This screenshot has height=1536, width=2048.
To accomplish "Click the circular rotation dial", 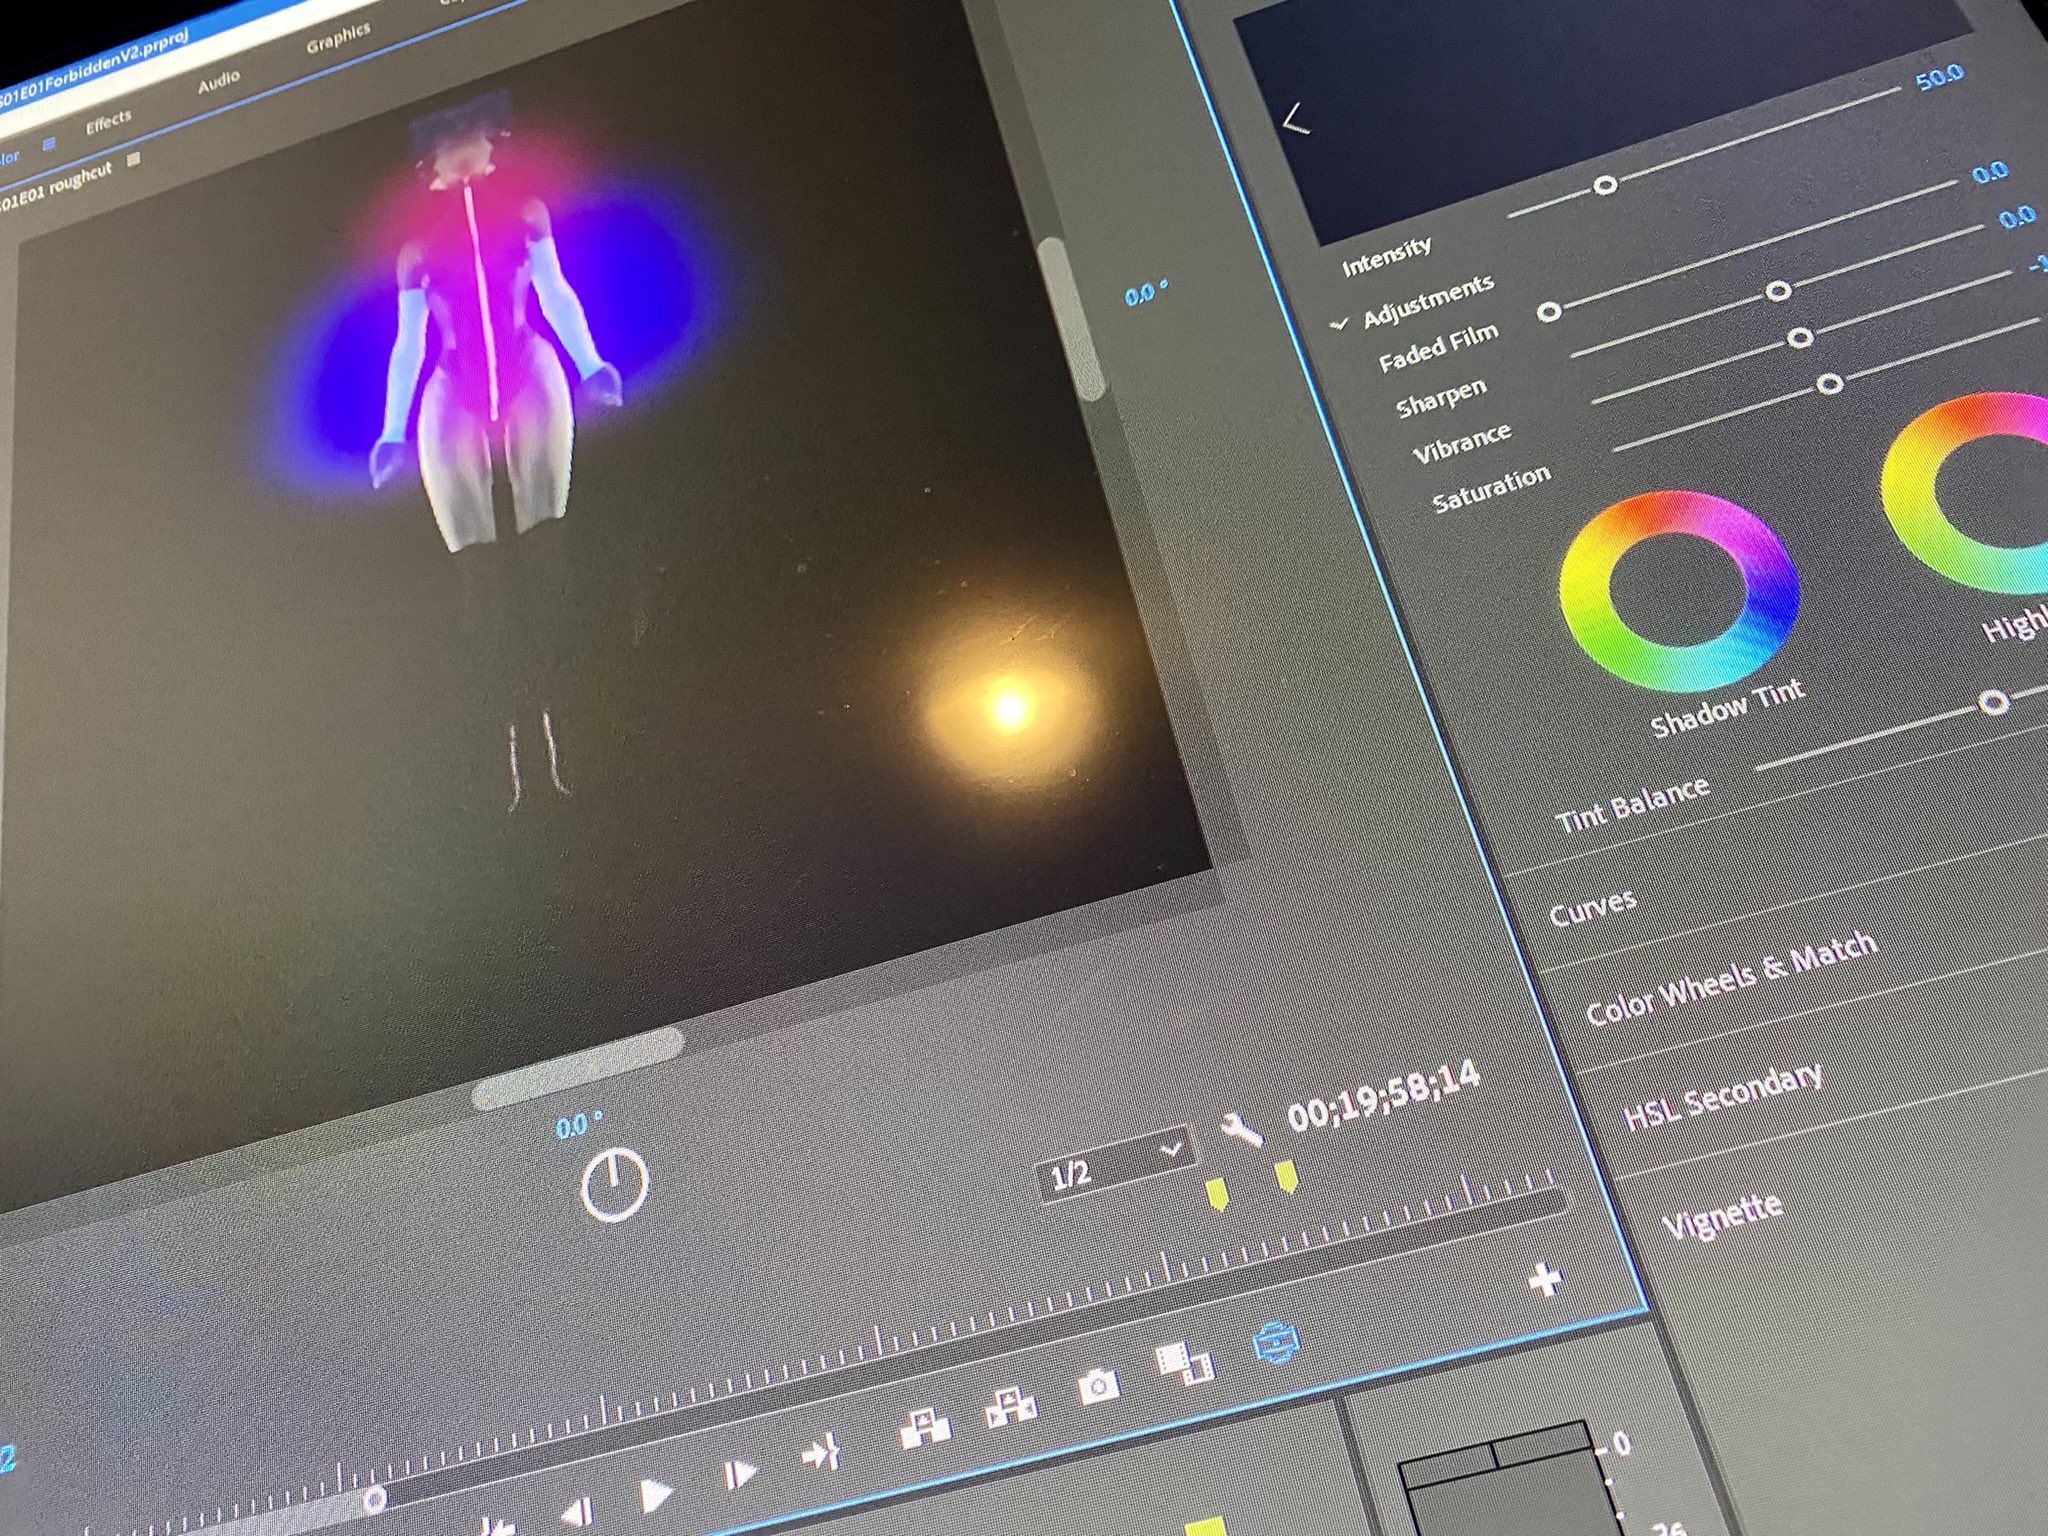I will coord(614,1186).
